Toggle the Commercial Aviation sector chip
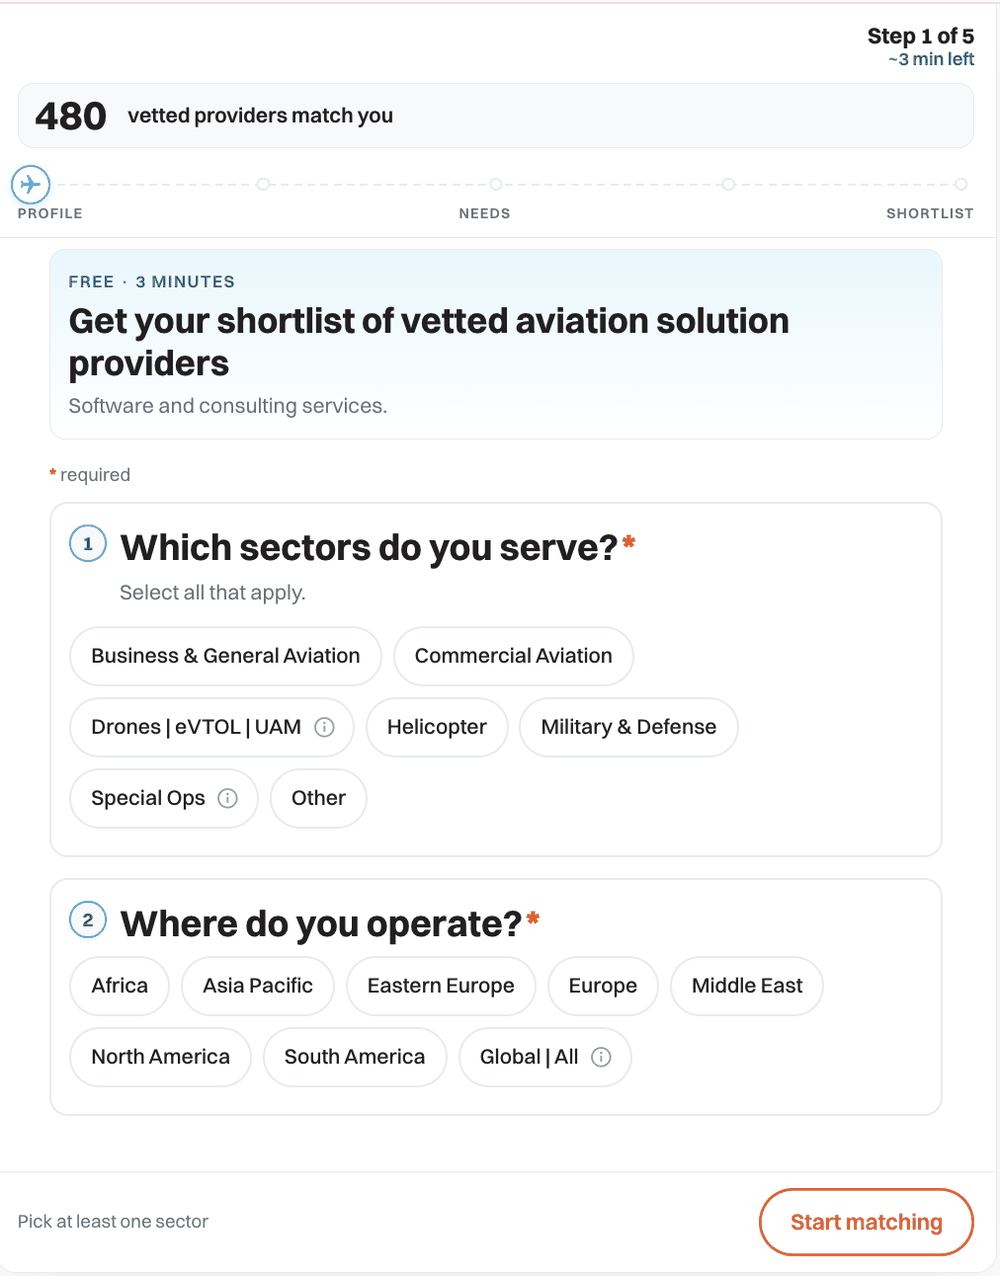1000x1276 pixels. 514,656
